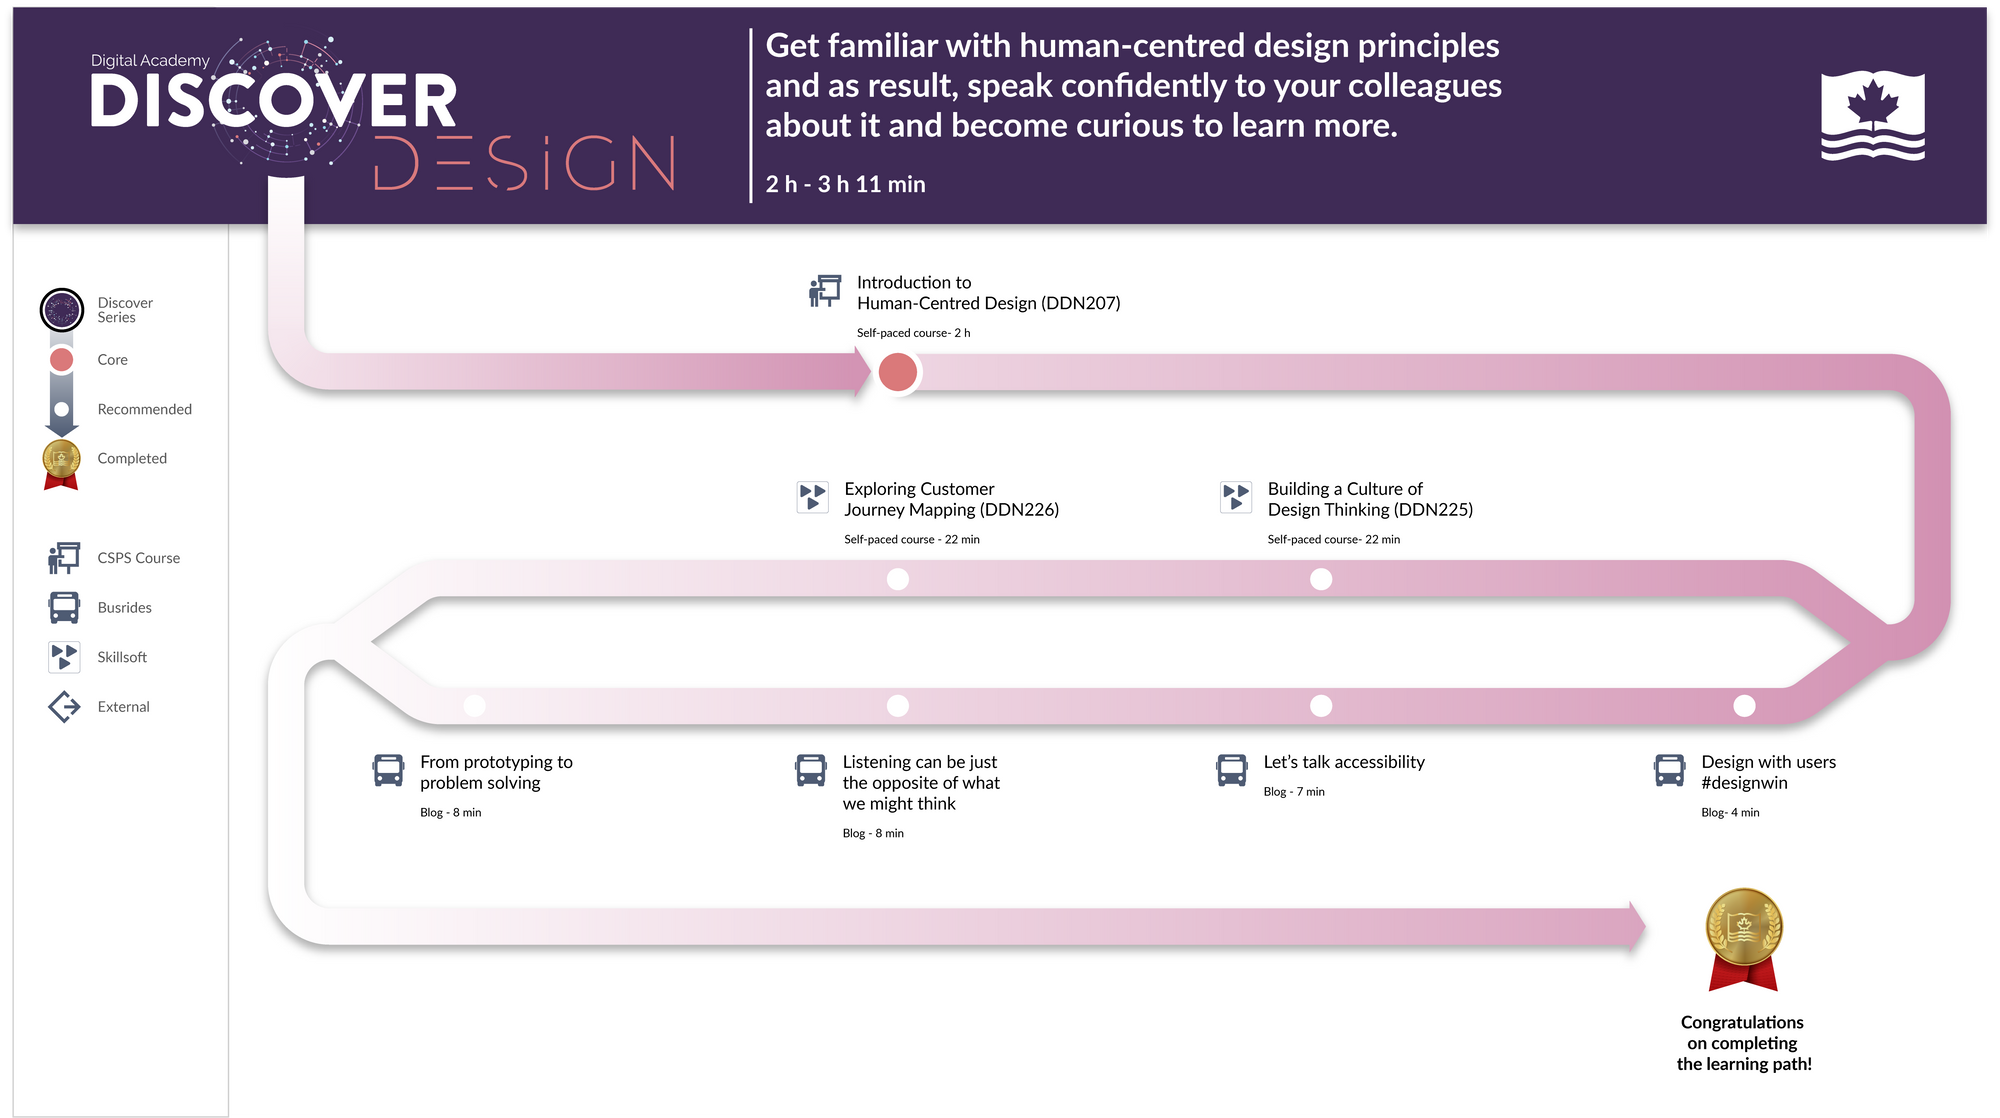Click the Core indicator icon
Image resolution: width=2000 pixels, height=1118 pixels.
point(62,358)
